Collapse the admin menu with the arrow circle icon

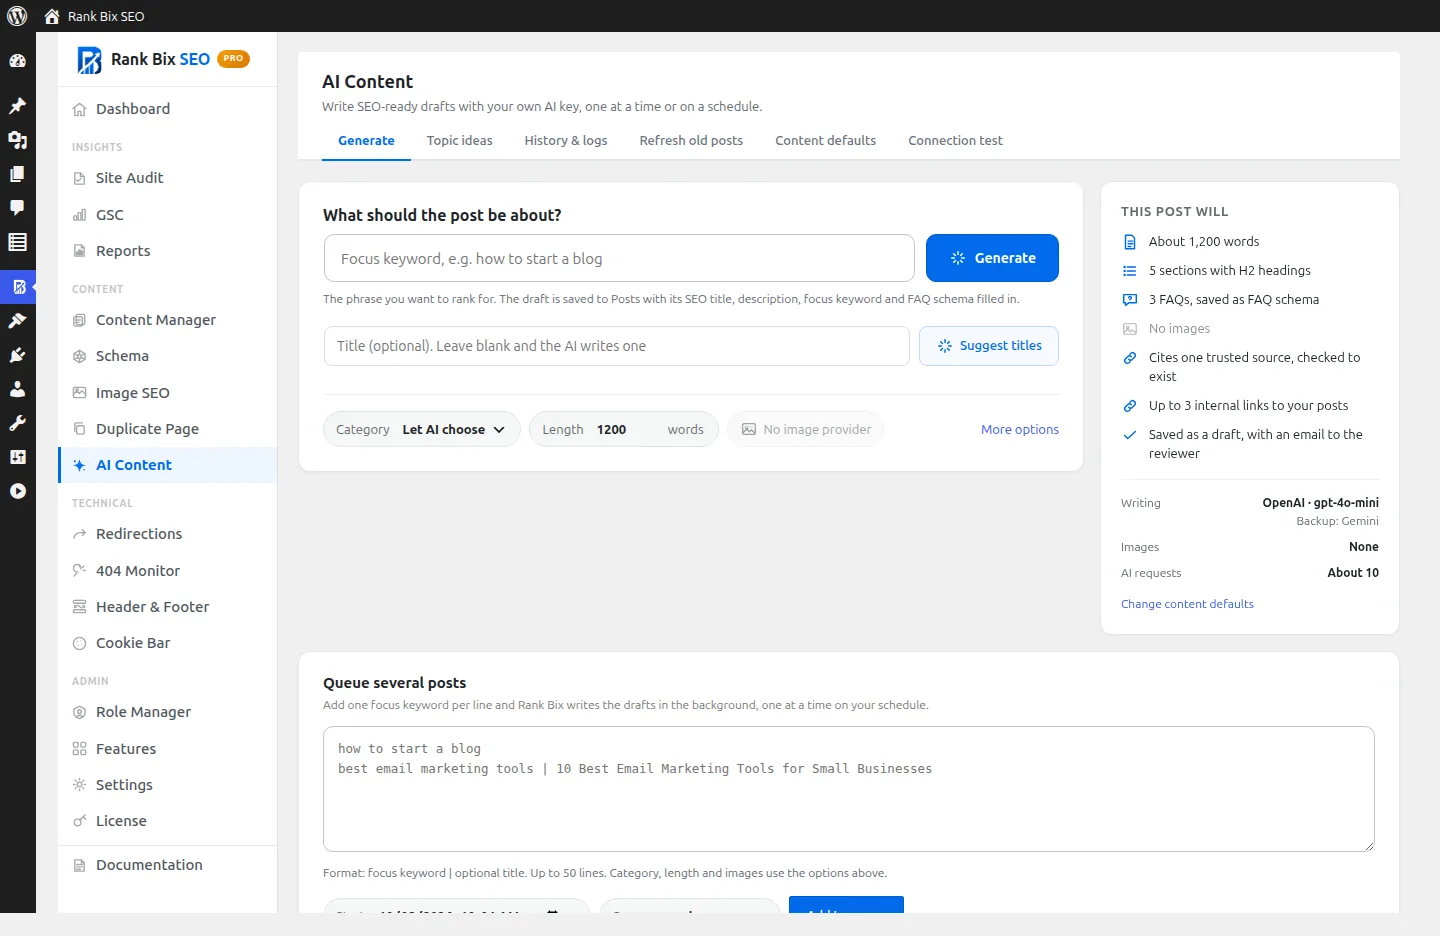point(17,491)
